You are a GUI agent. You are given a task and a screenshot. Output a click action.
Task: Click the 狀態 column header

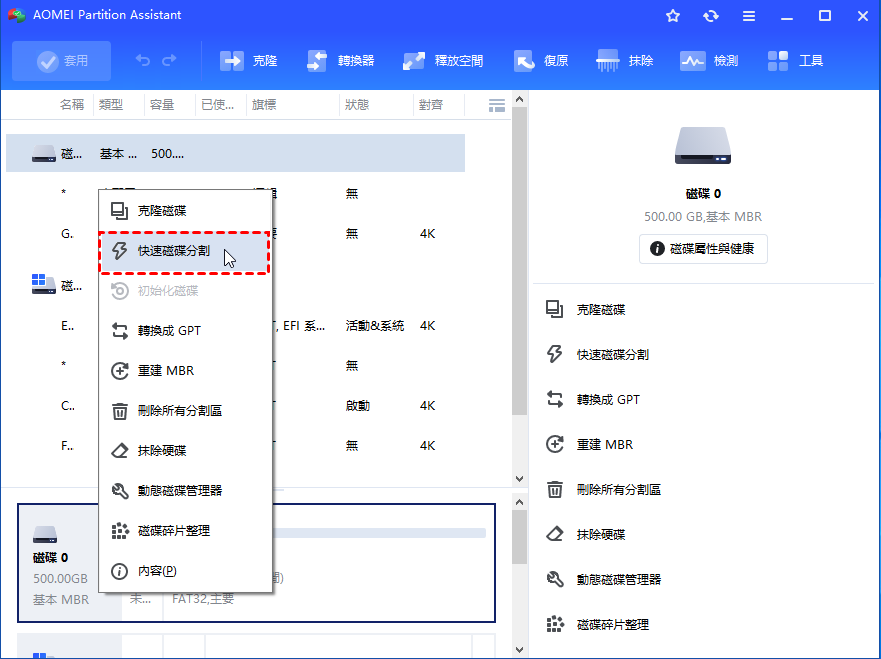(357, 104)
